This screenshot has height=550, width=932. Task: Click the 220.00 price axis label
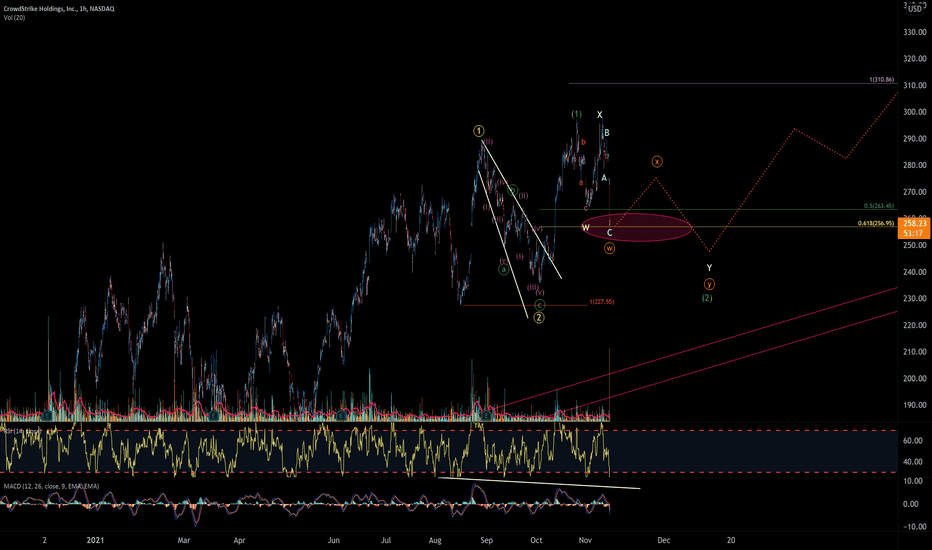pyautogui.click(x=914, y=325)
